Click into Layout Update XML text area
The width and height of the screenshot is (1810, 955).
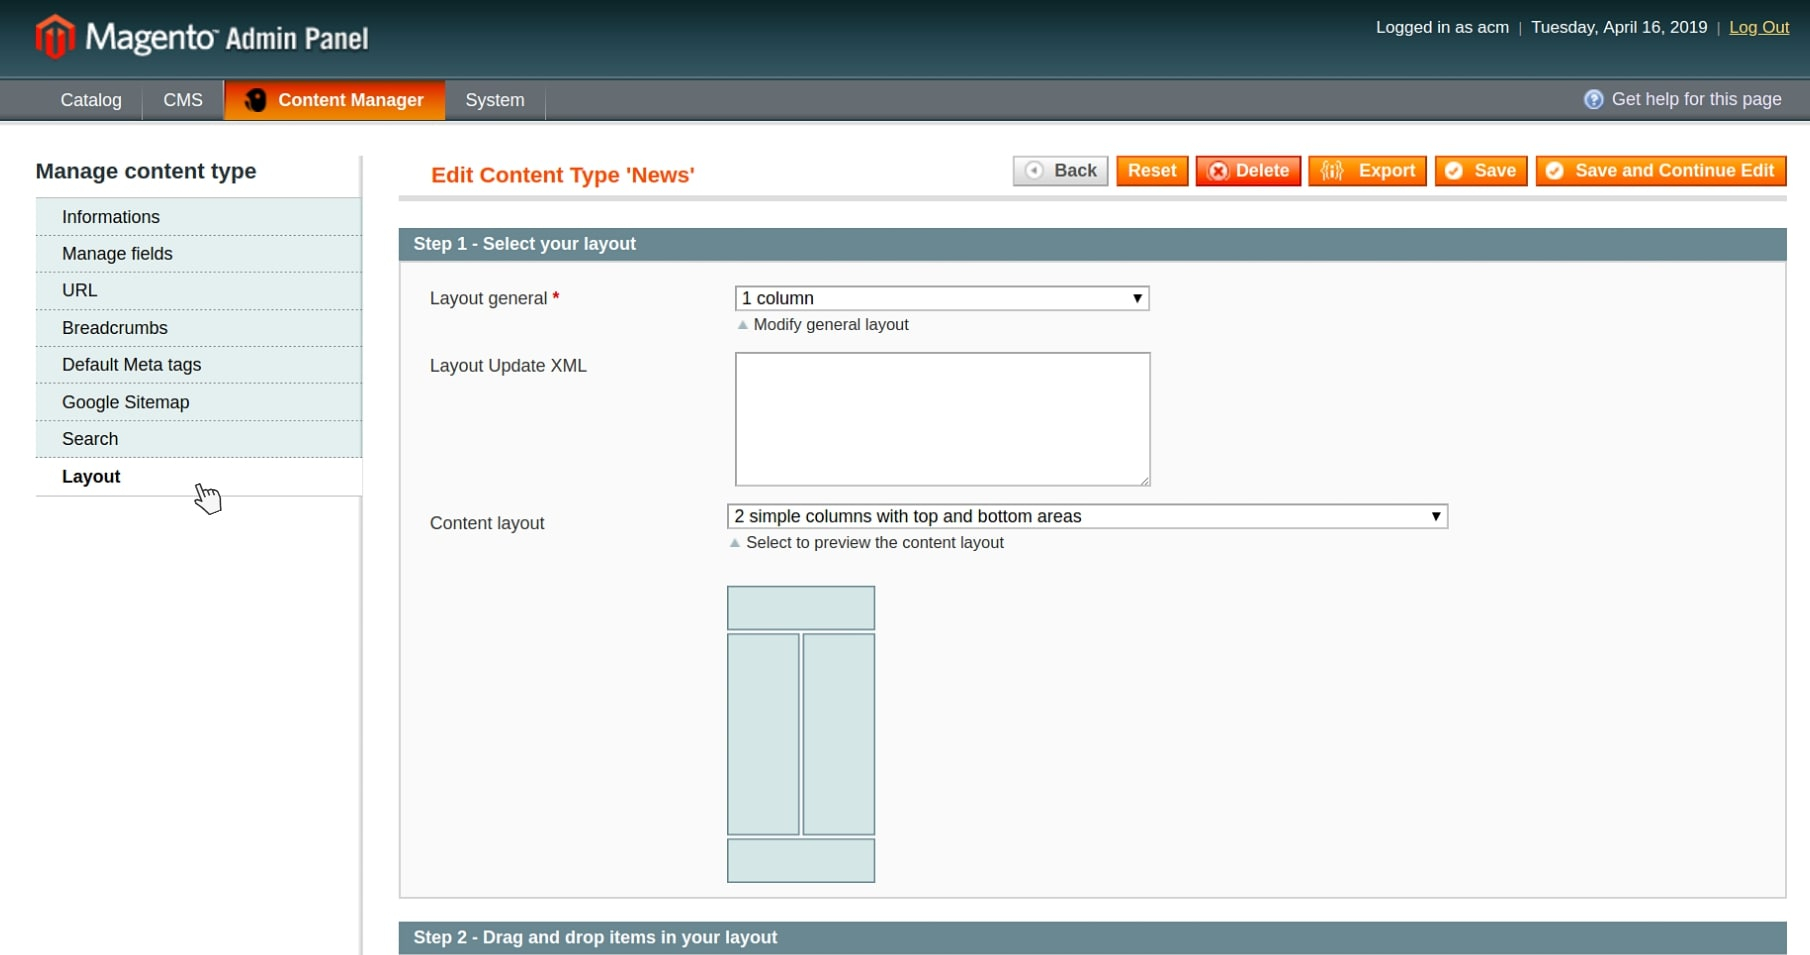[942, 419]
